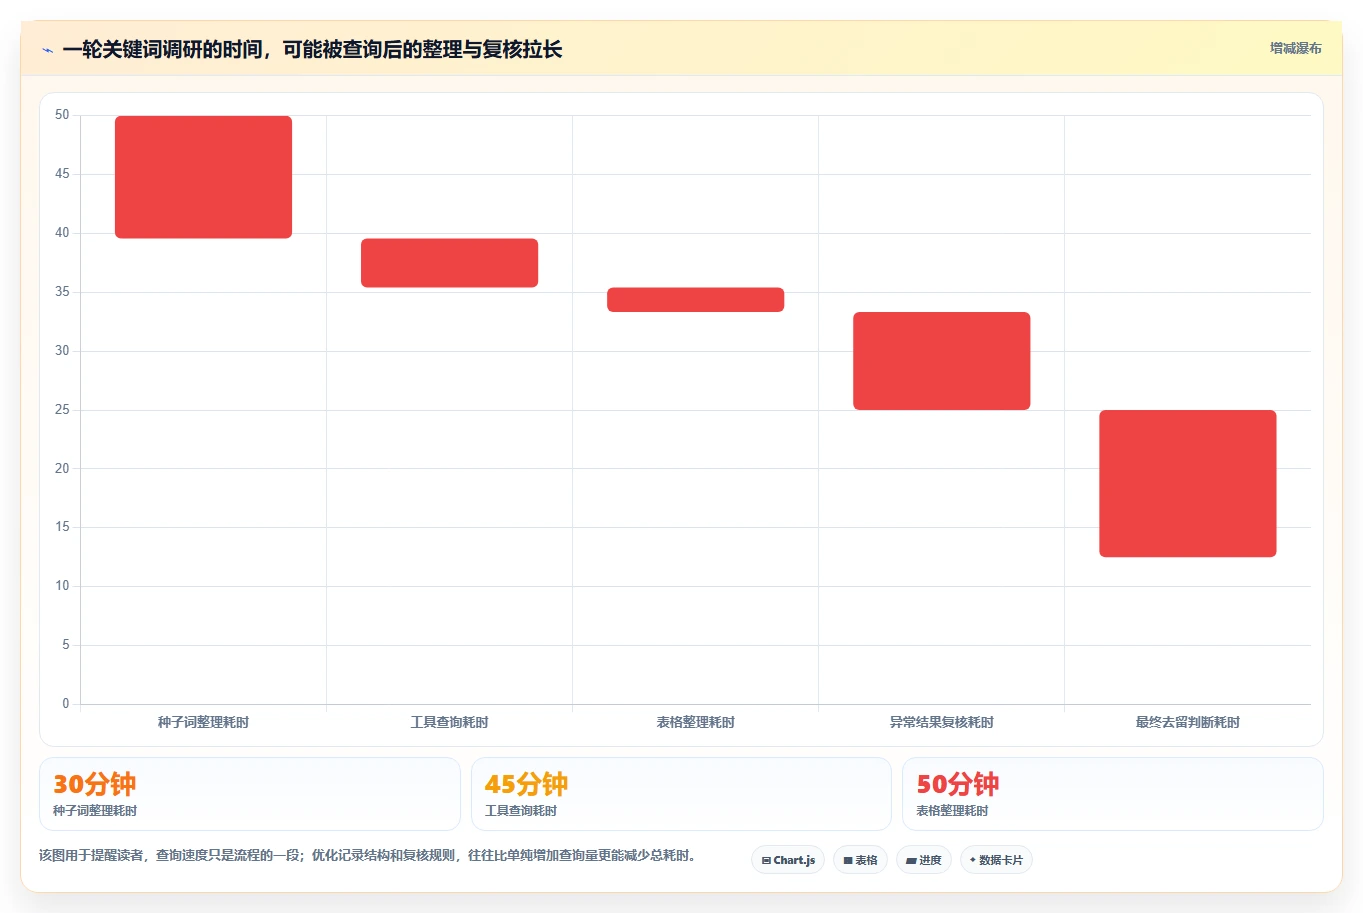Click the 工具查询耗时 caption under 45分钟

click(521, 811)
